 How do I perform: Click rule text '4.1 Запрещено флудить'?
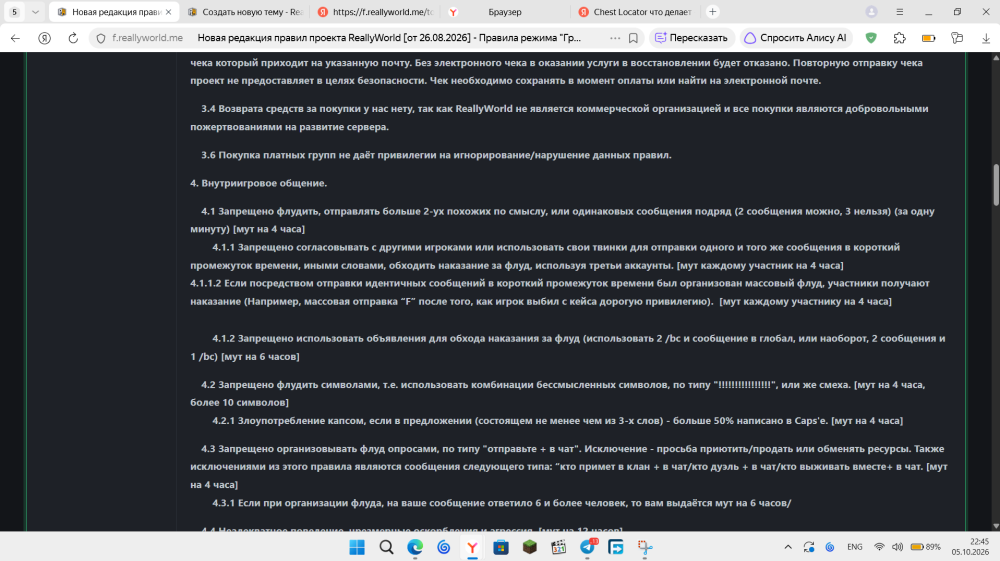coord(562,220)
